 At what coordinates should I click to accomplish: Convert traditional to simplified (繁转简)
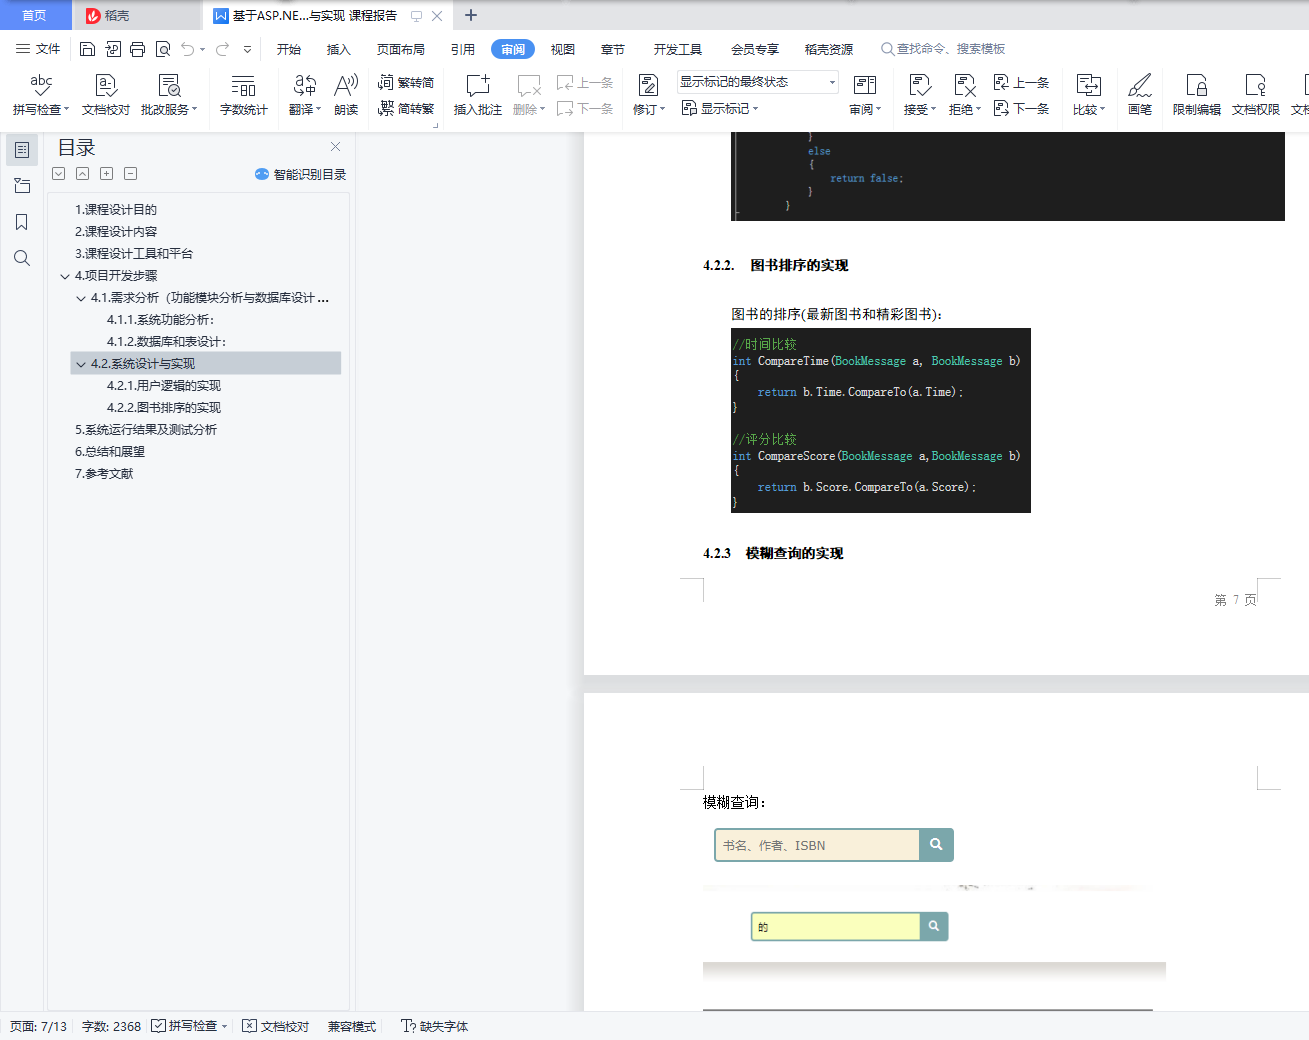(406, 83)
